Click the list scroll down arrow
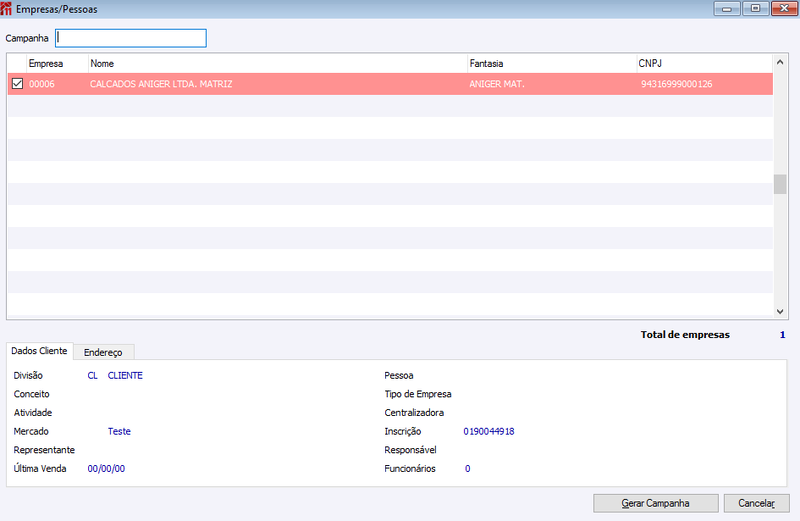 tap(780, 311)
